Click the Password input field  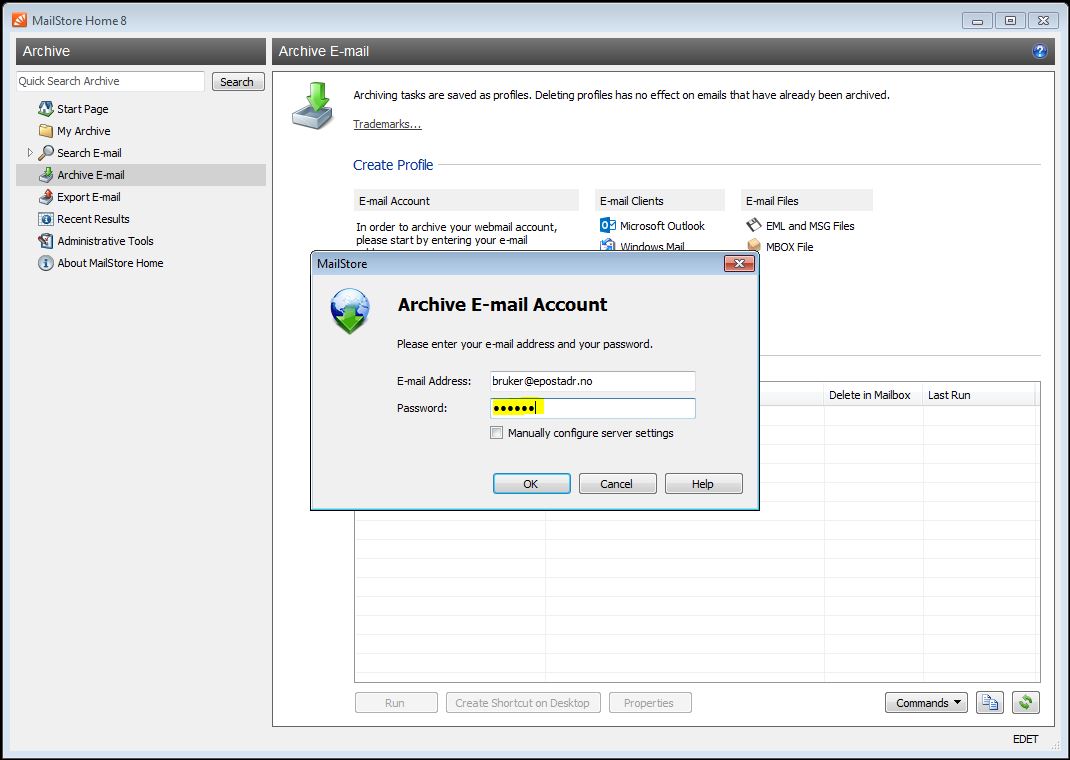click(592, 408)
